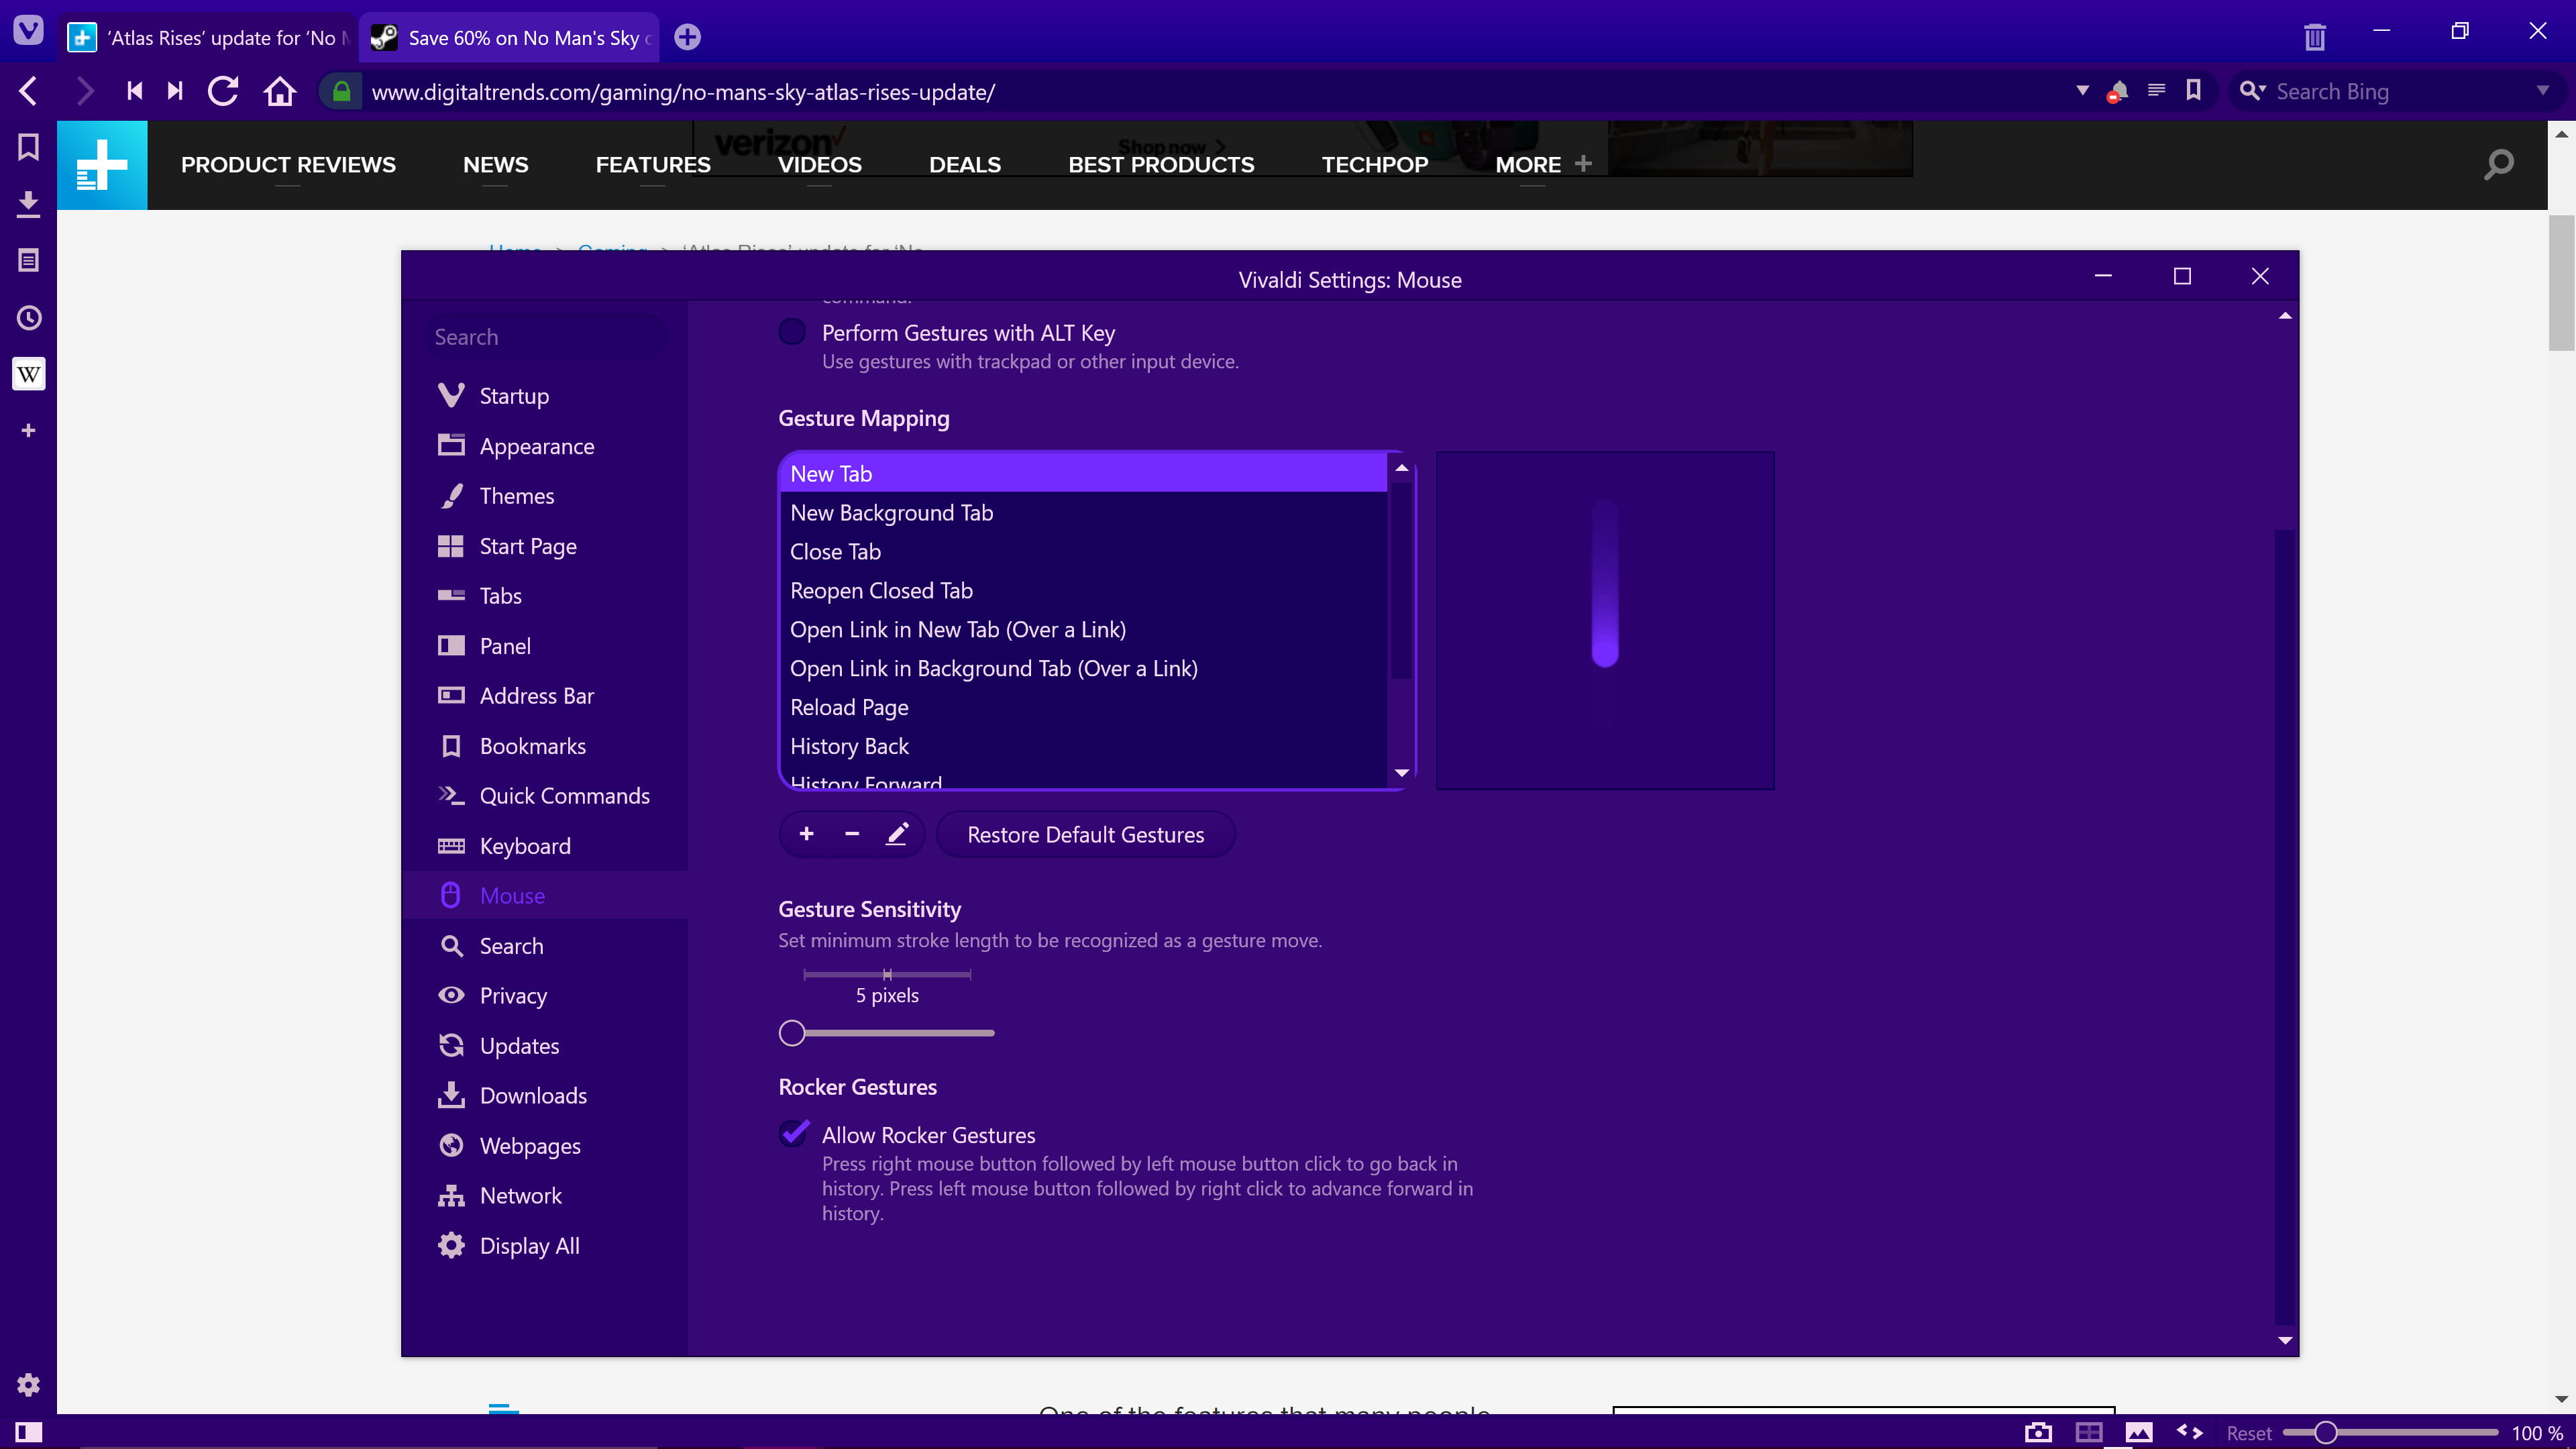
Task: Open the Bookmarks panel in sidebar
Action: point(28,147)
